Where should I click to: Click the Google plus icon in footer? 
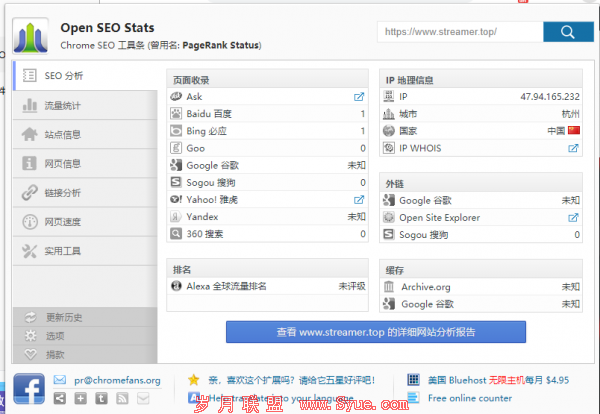(x=80, y=399)
